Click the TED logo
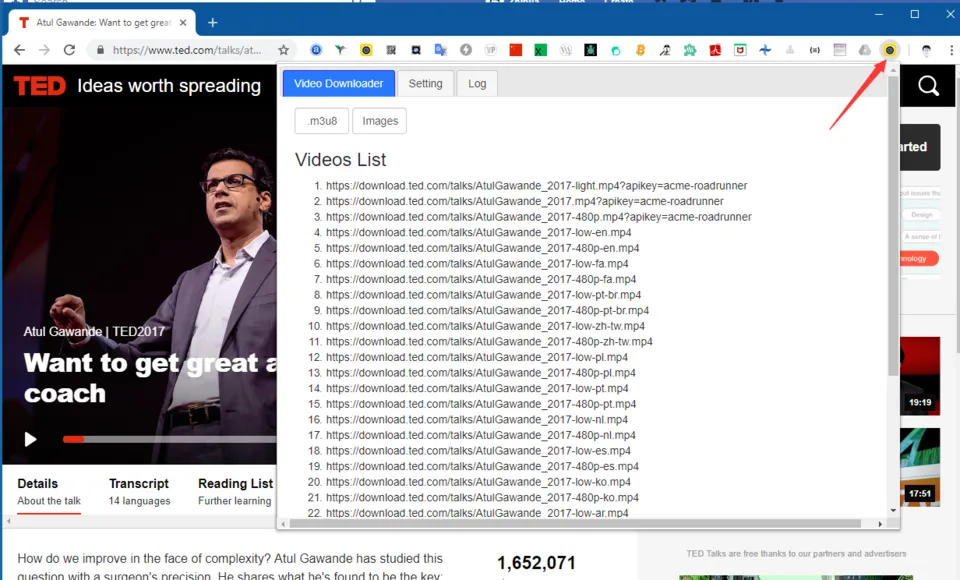 click(40, 86)
